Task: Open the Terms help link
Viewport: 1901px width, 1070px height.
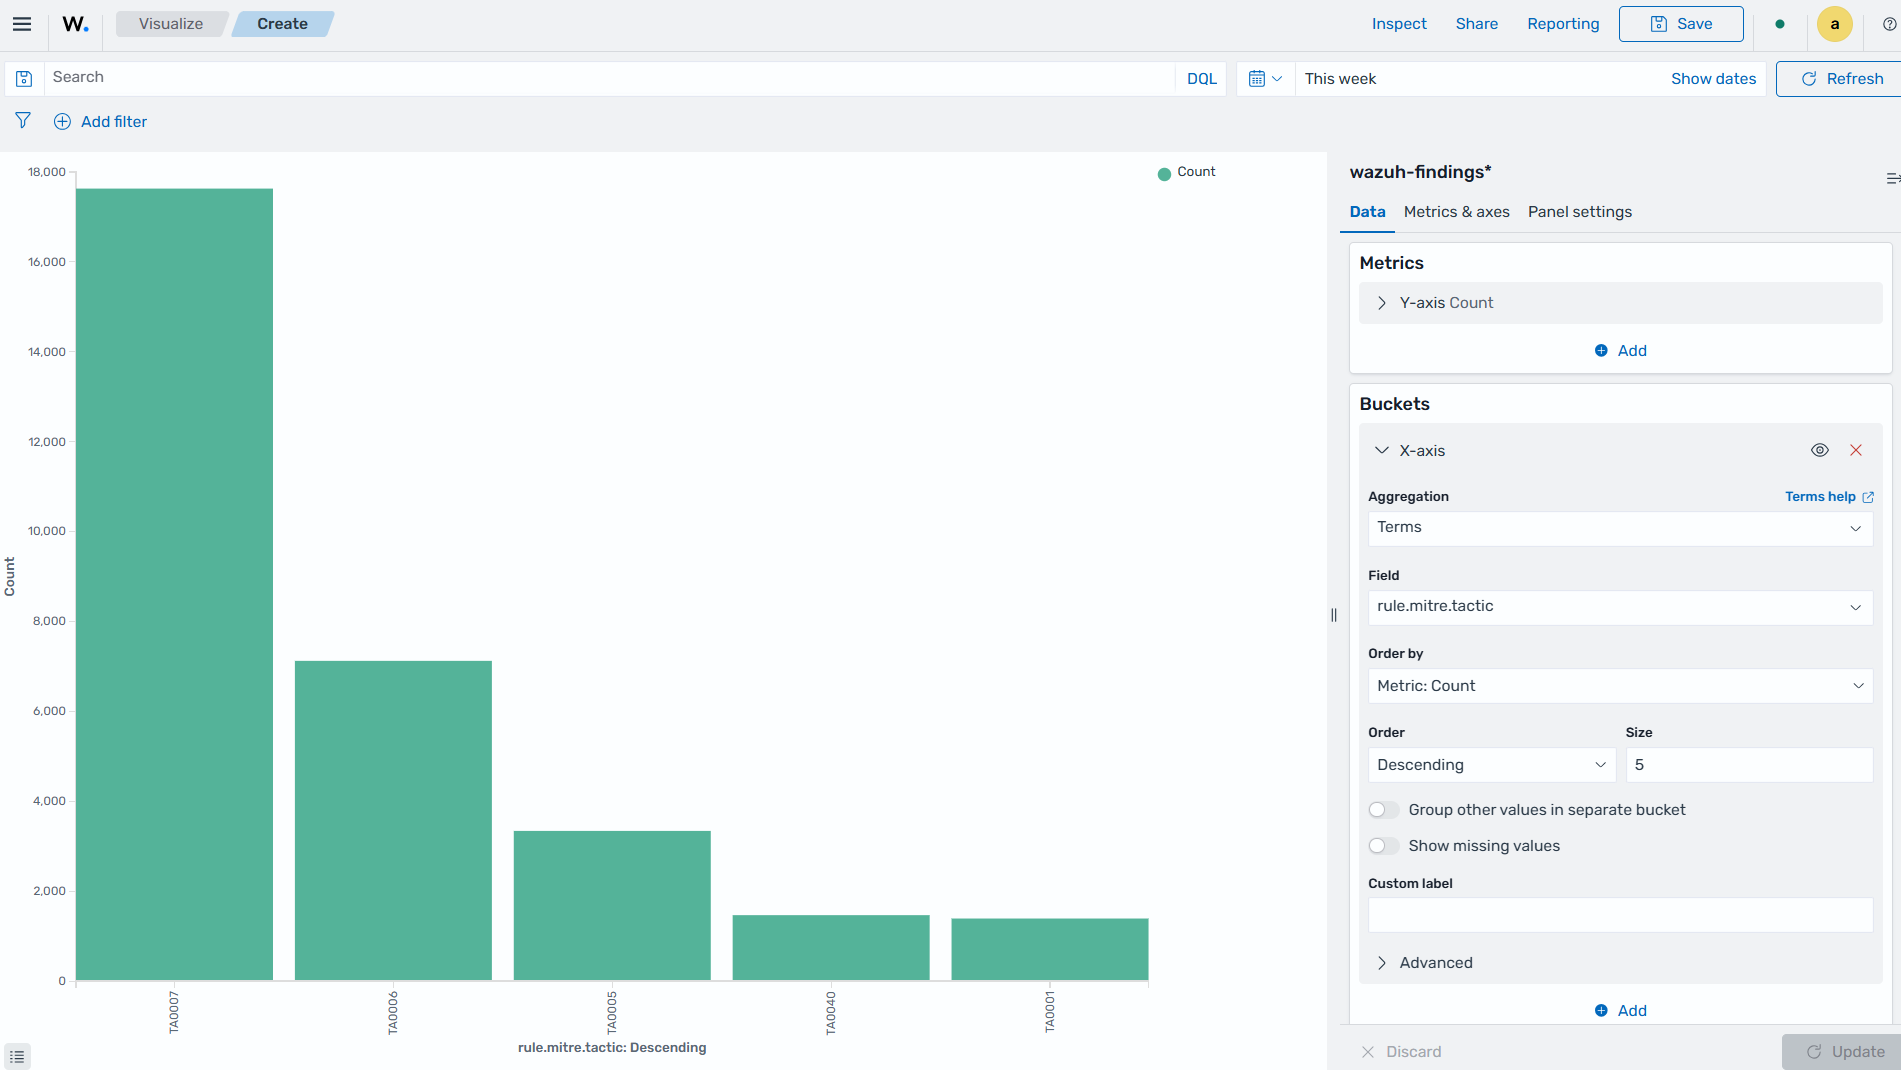Action: click(x=1829, y=497)
